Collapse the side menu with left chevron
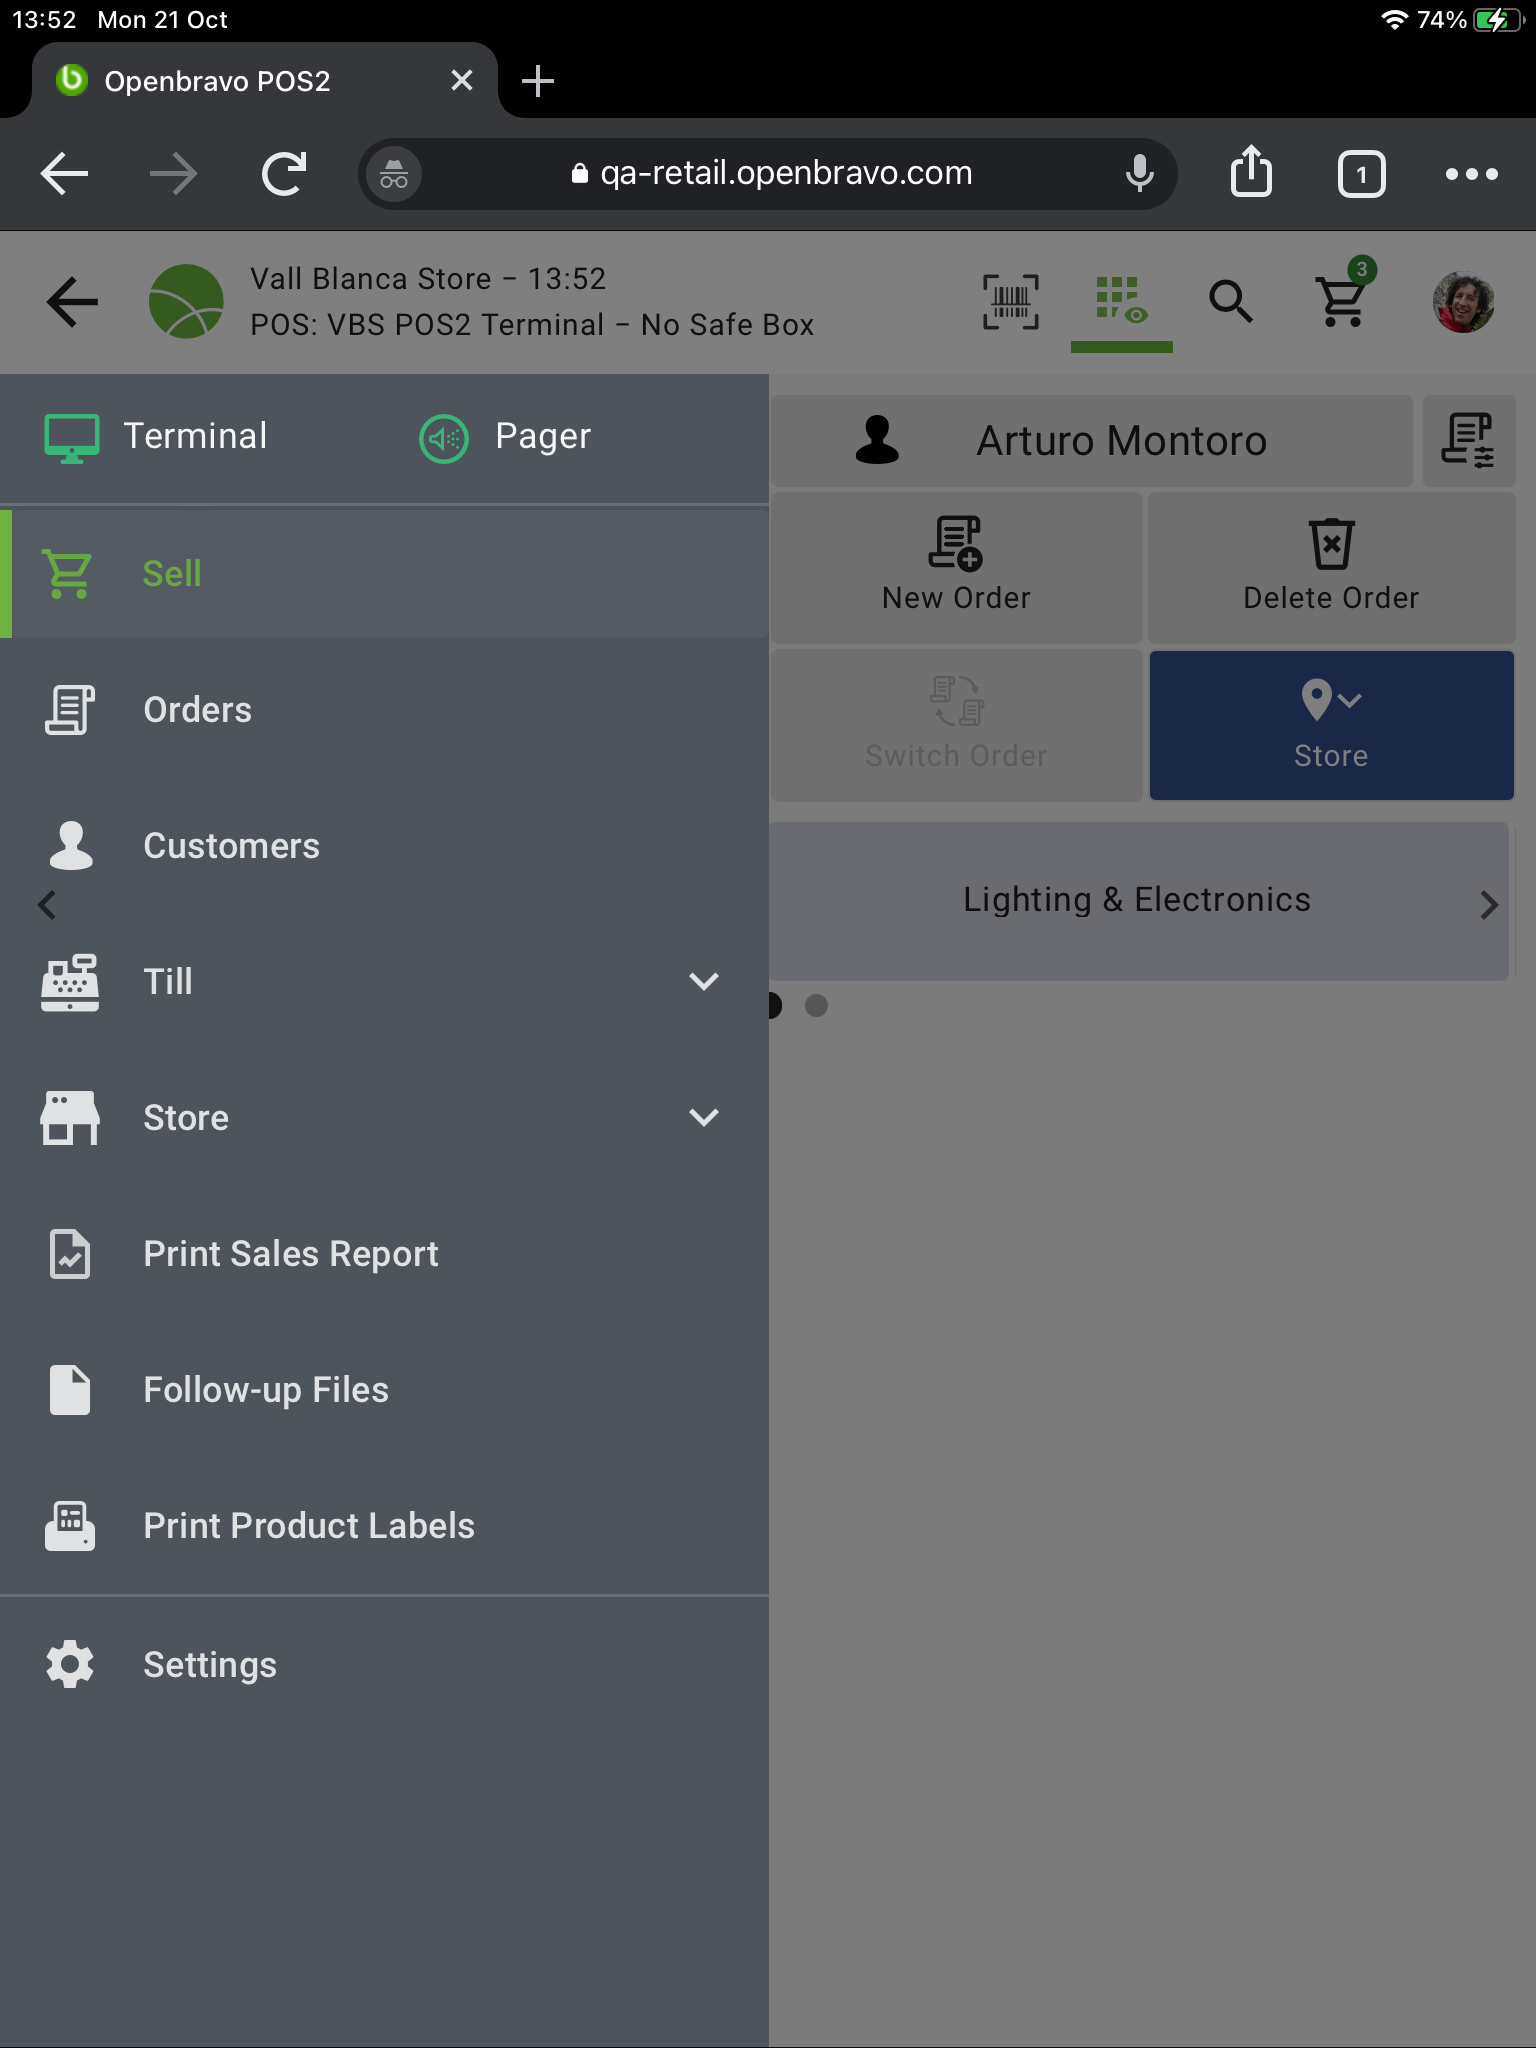 46,905
